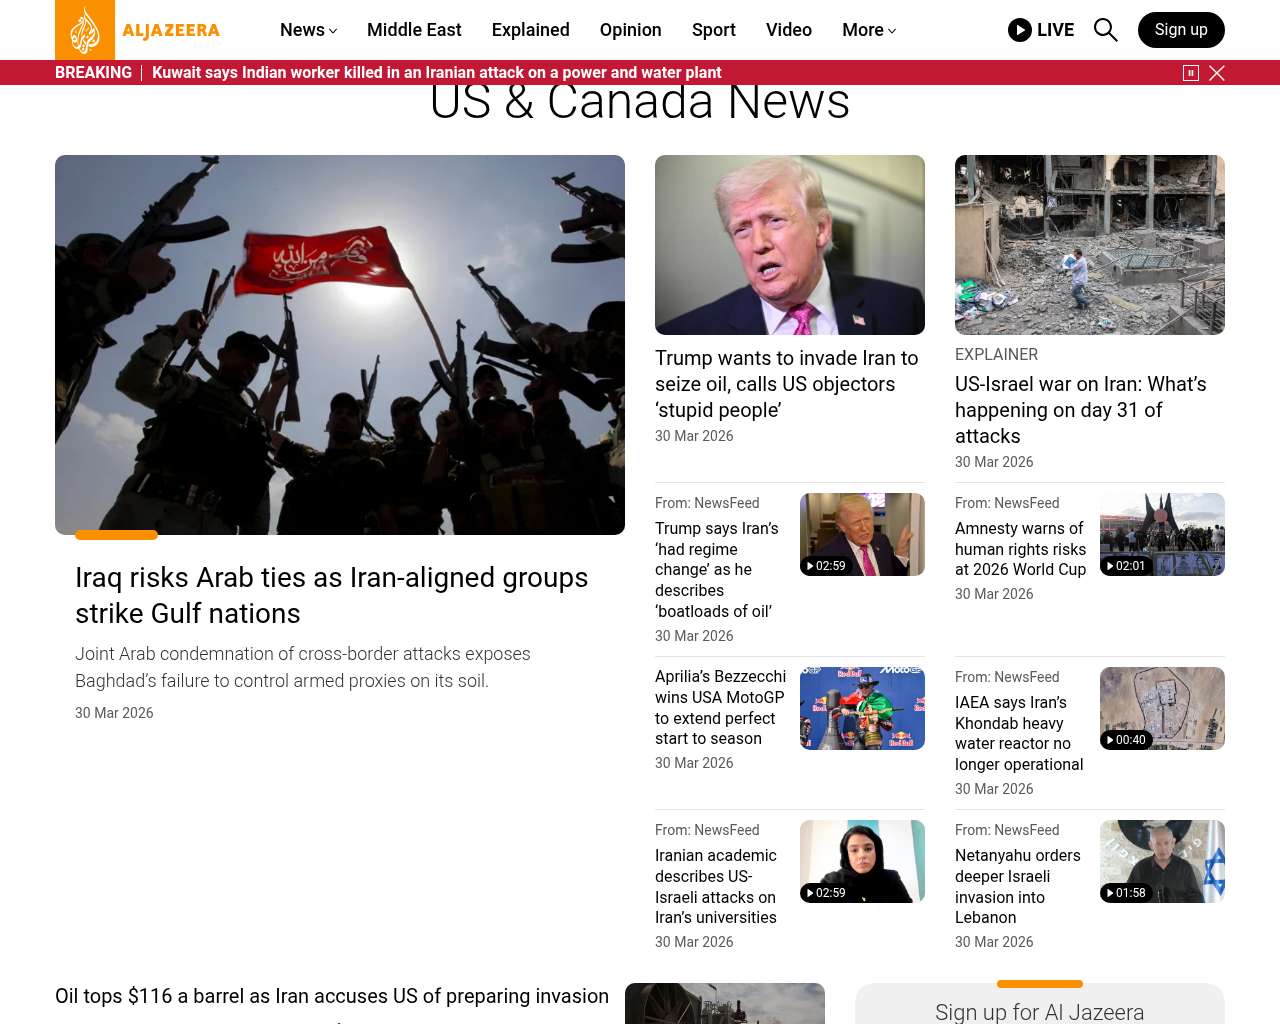The width and height of the screenshot is (1280, 1024).
Task: Play the 01:58 Netanyahu video
Action: 1162,861
